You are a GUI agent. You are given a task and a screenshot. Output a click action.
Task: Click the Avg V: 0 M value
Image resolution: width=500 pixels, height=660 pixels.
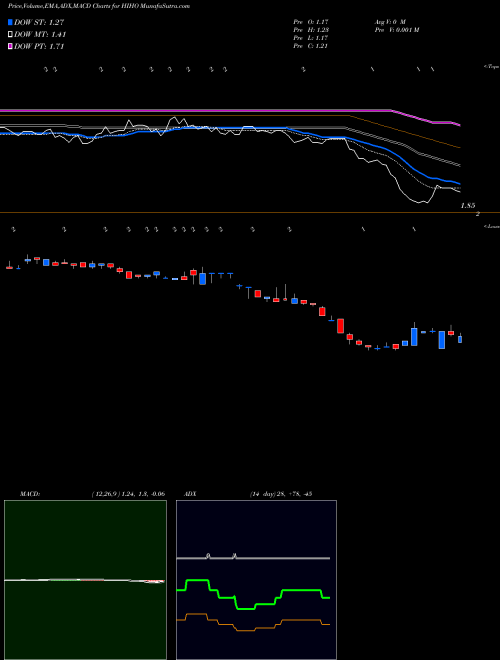[x=390, y=22]
